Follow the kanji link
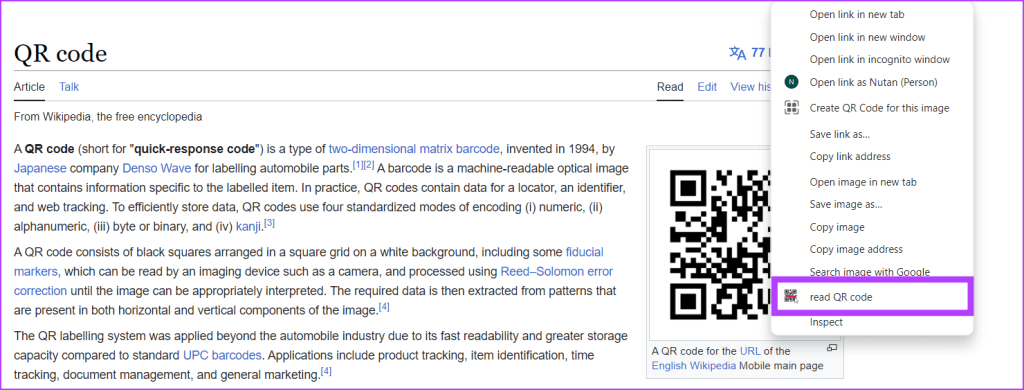The height and width of the screenshot is (390, 1024). 248,227
